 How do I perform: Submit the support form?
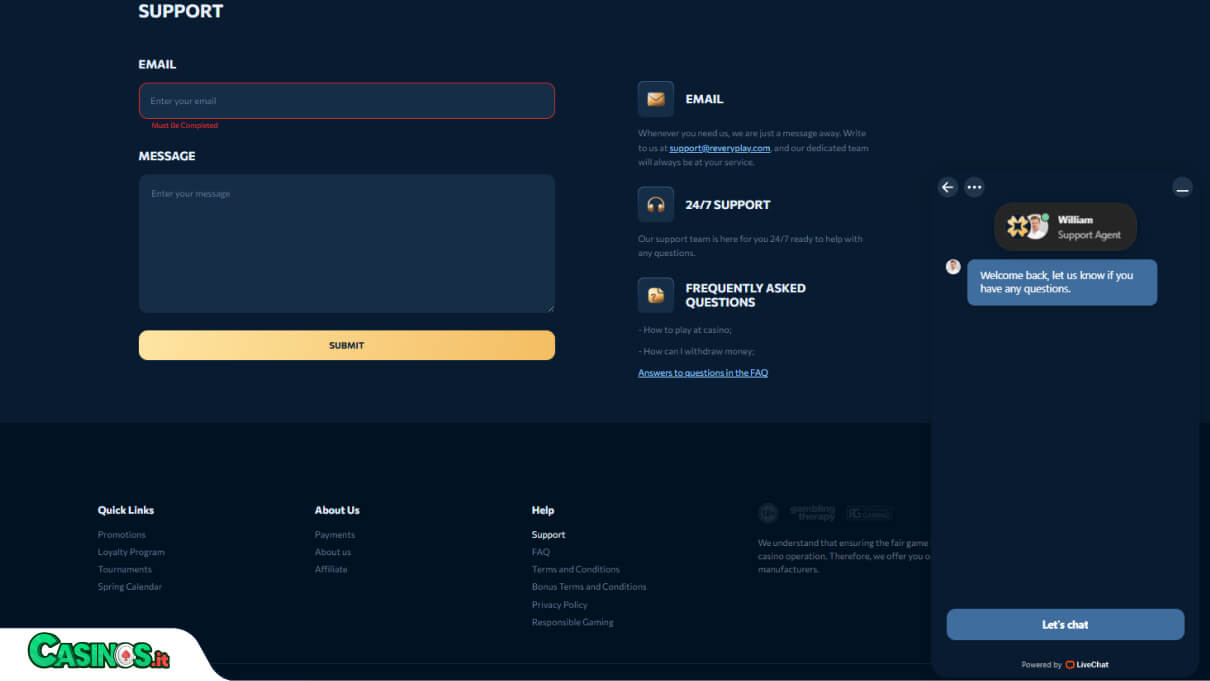(347, 345)
